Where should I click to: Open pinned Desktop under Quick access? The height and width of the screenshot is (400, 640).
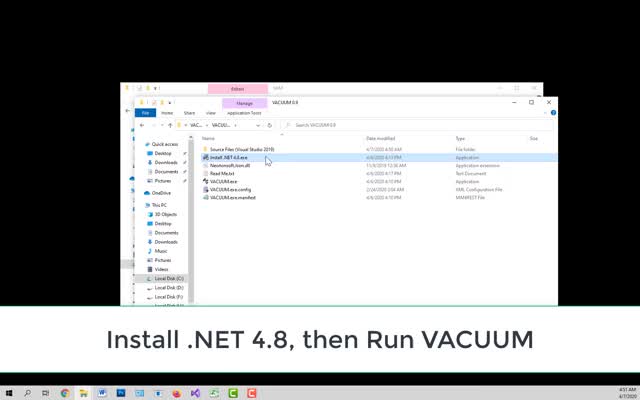click(x=163, y=153)
